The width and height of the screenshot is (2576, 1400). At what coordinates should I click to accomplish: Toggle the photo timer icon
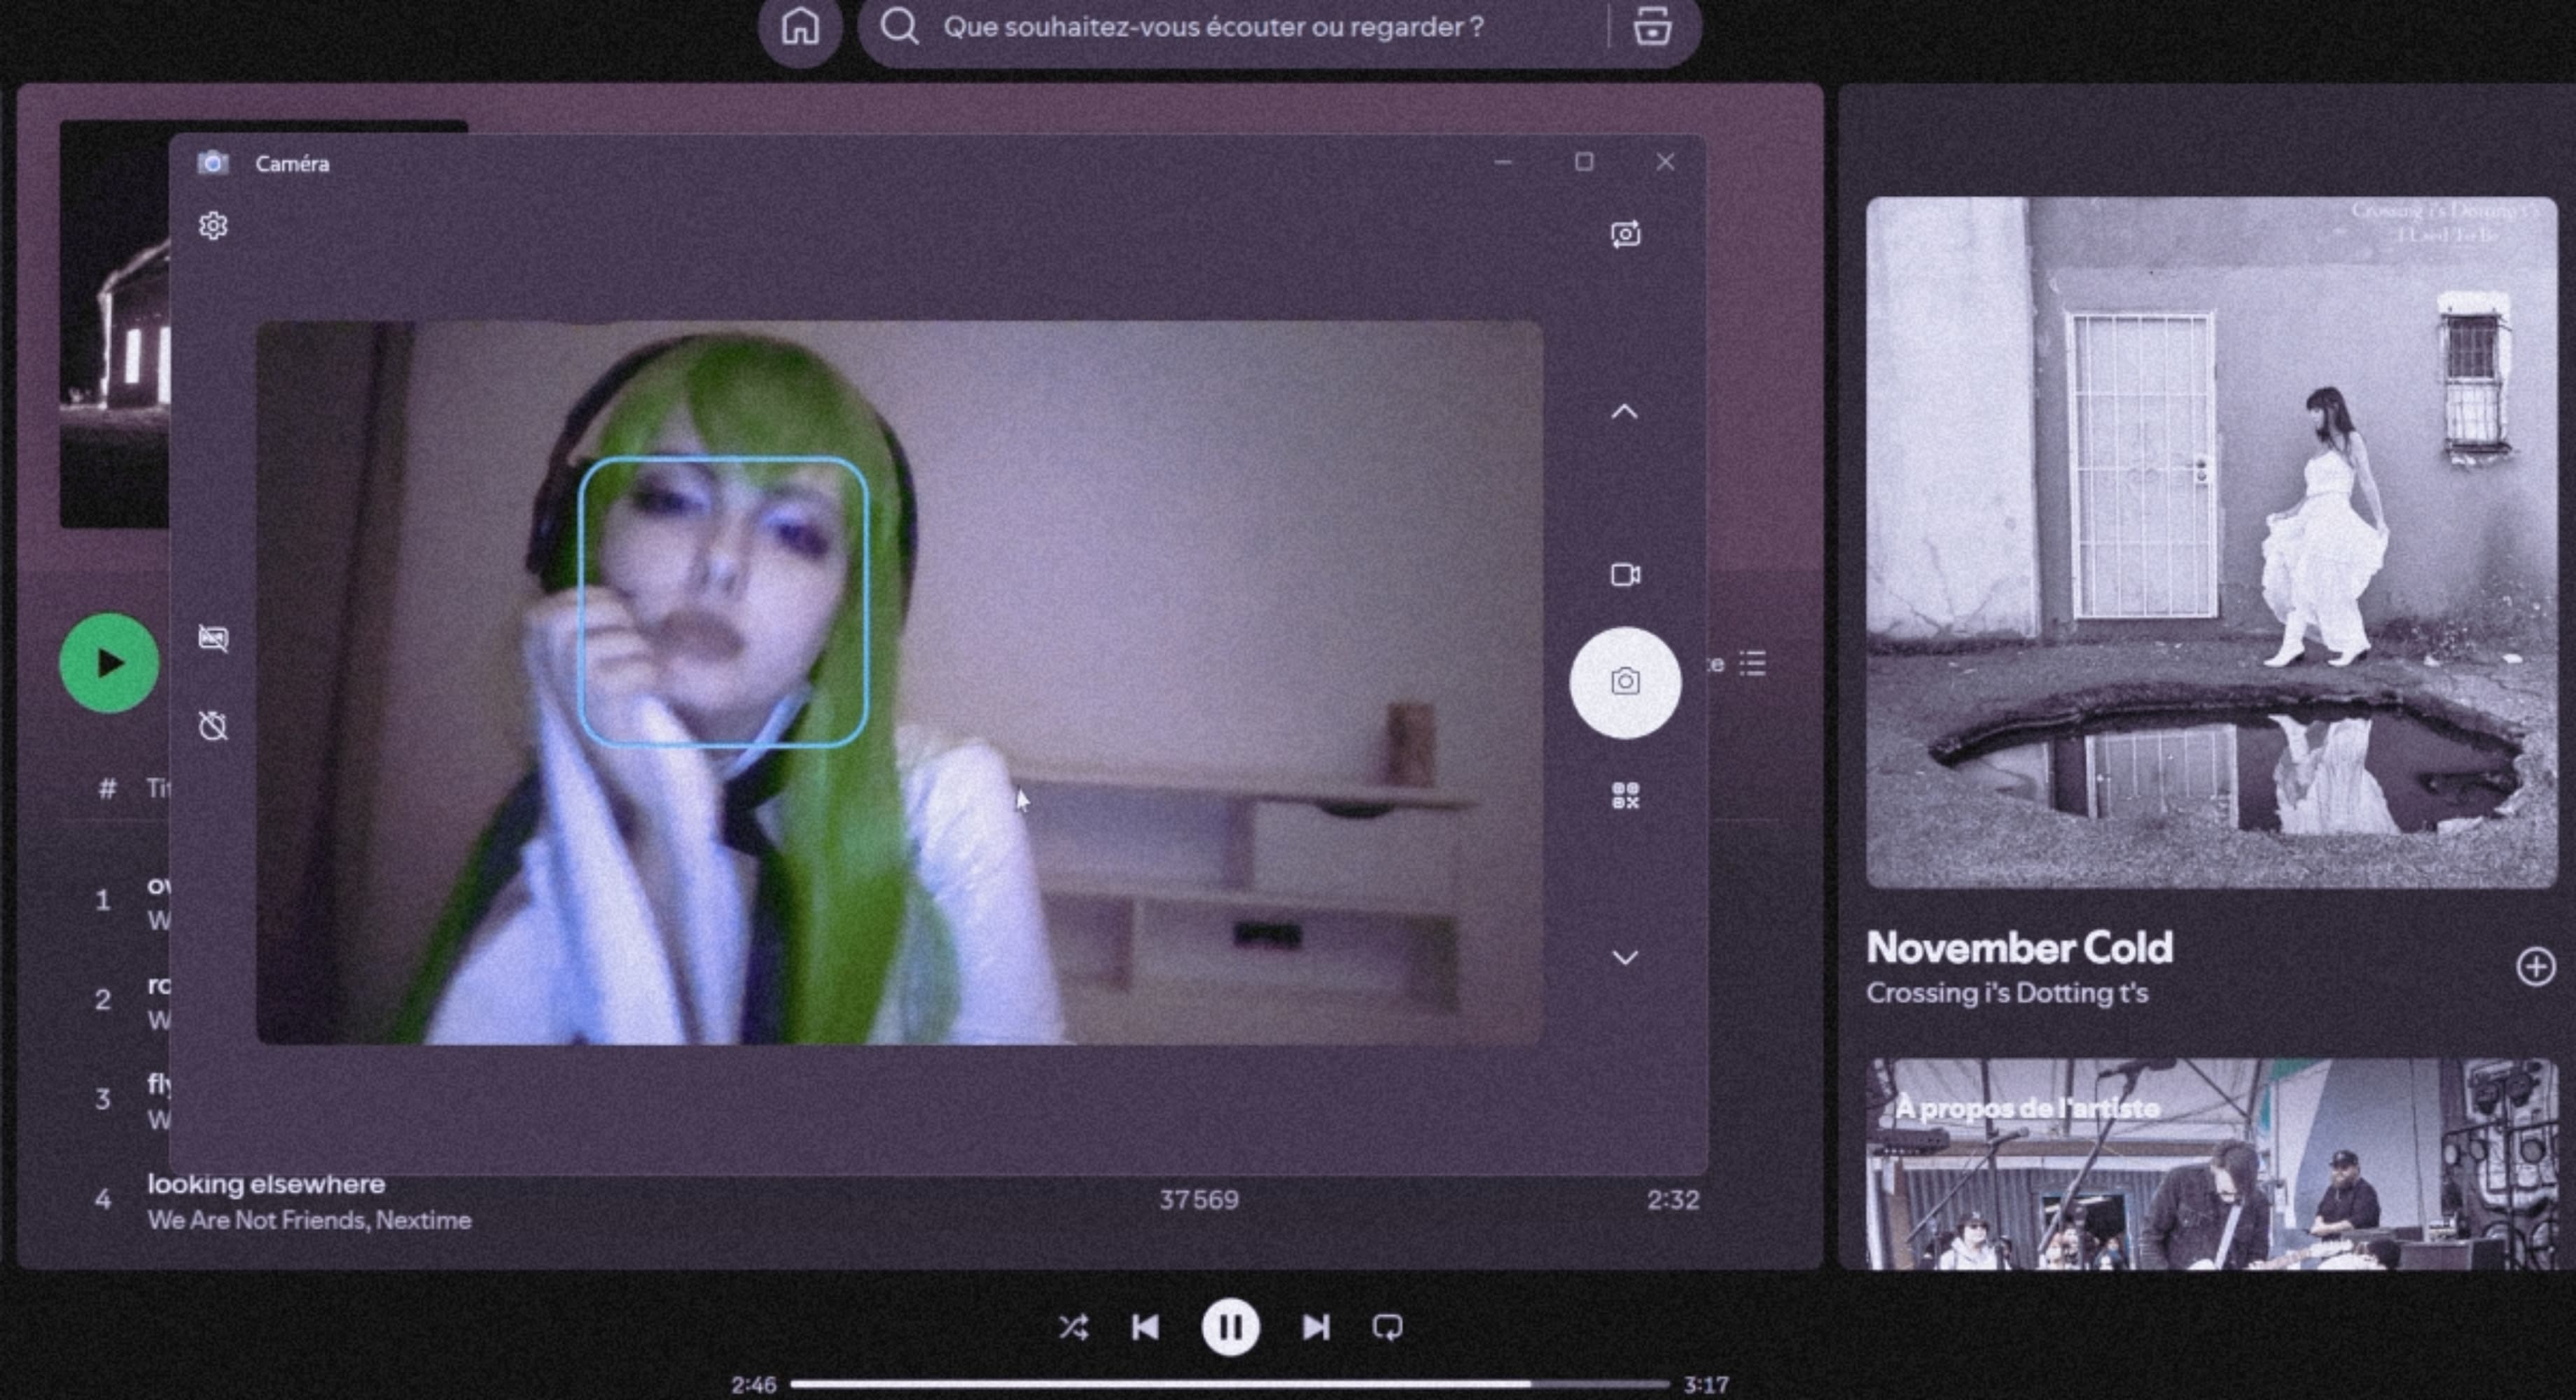pyautogui.click(x=213, y=726)
